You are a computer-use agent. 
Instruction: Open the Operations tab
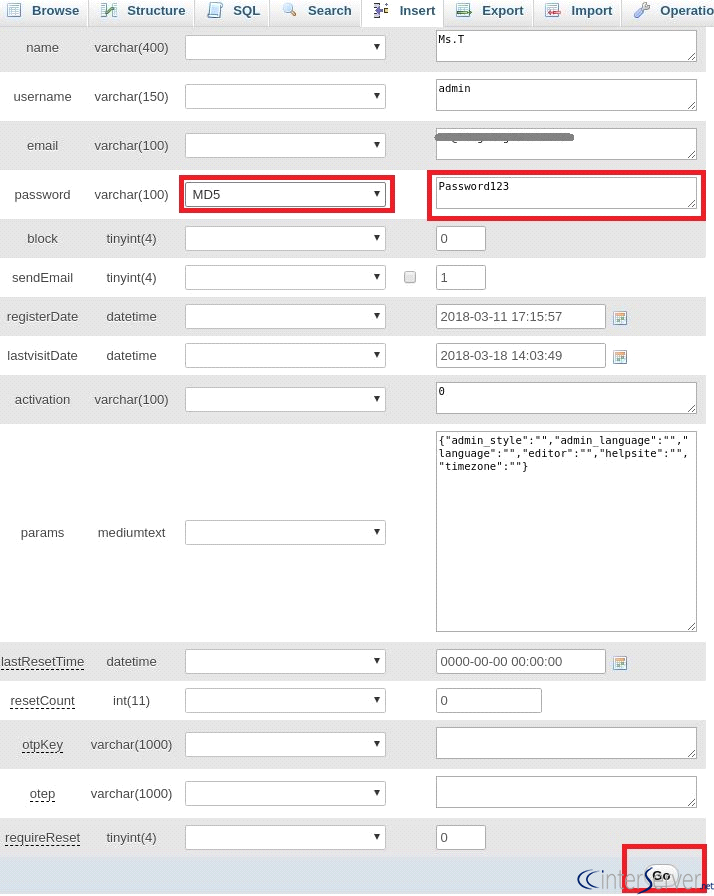pyautogui.click(x=668, y=11)
